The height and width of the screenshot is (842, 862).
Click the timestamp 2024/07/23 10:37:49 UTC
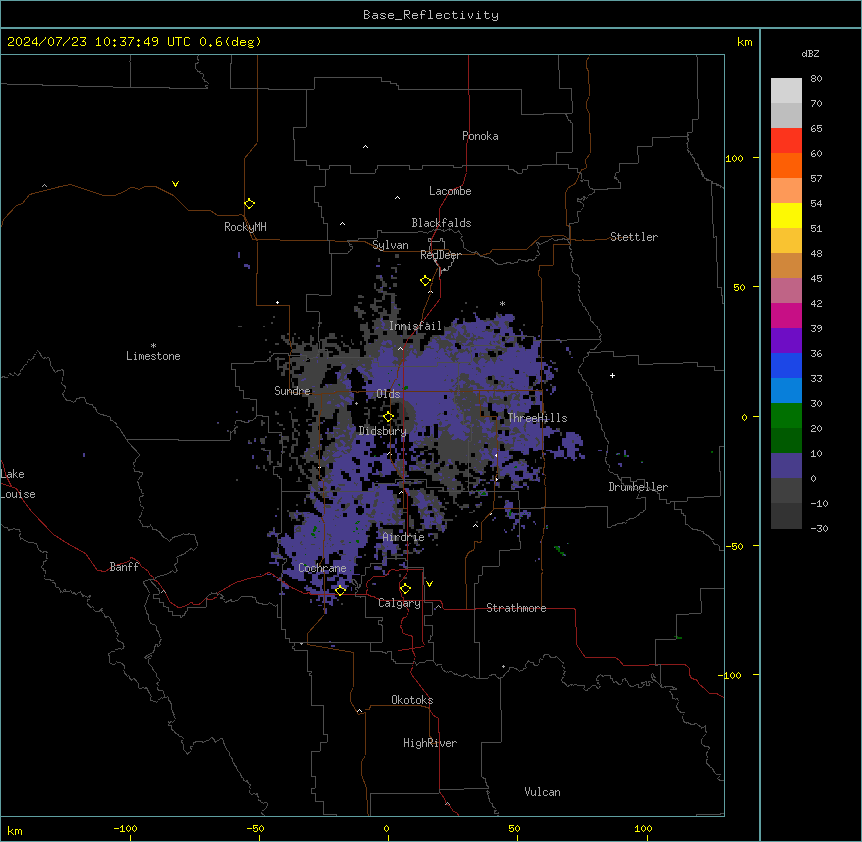[x=99, y=42]
